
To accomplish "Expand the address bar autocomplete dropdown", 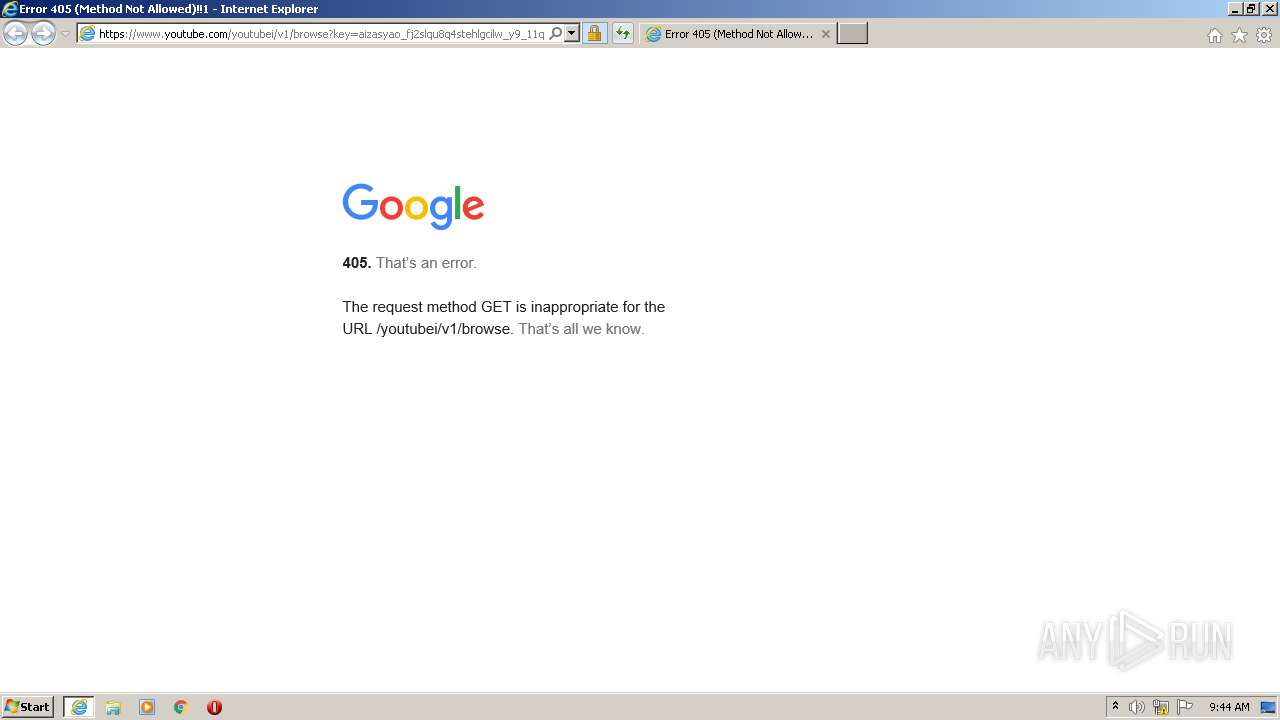I will (572, 34).
